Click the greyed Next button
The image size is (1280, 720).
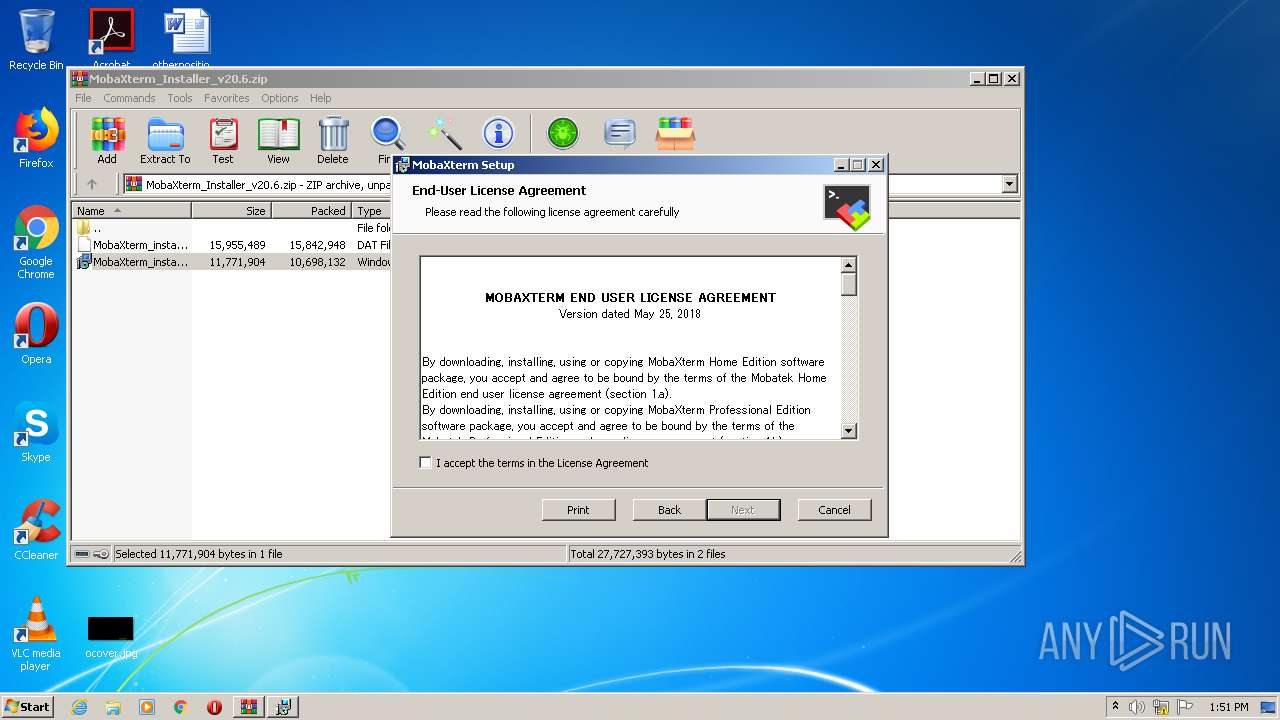tap(743, 510)
